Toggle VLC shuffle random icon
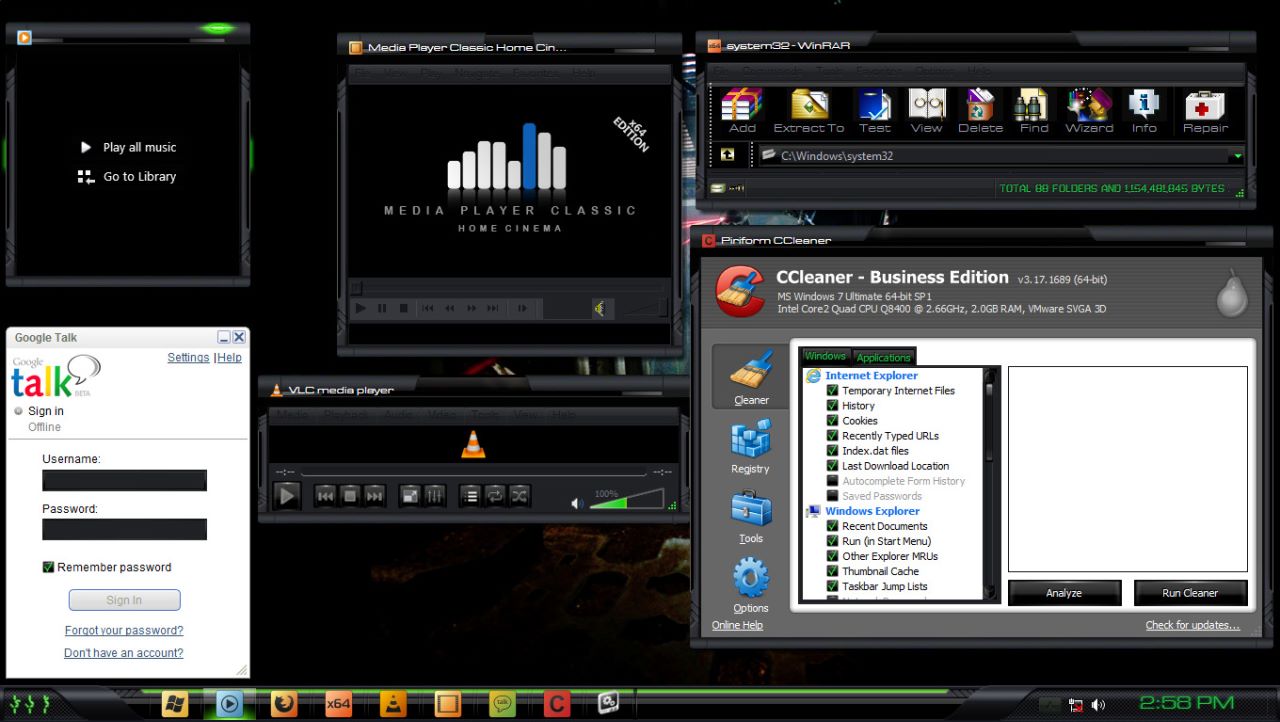 pos(519,495)
